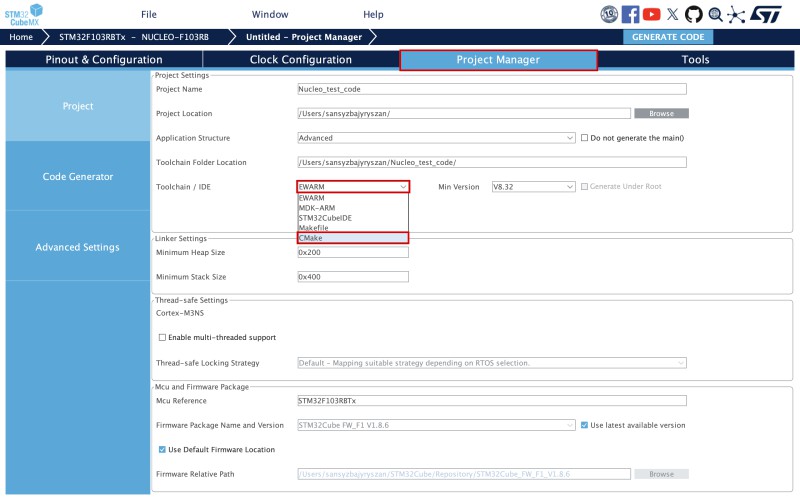
Task: Click the magnifier search icon in the header
Action: click(715, 14)
